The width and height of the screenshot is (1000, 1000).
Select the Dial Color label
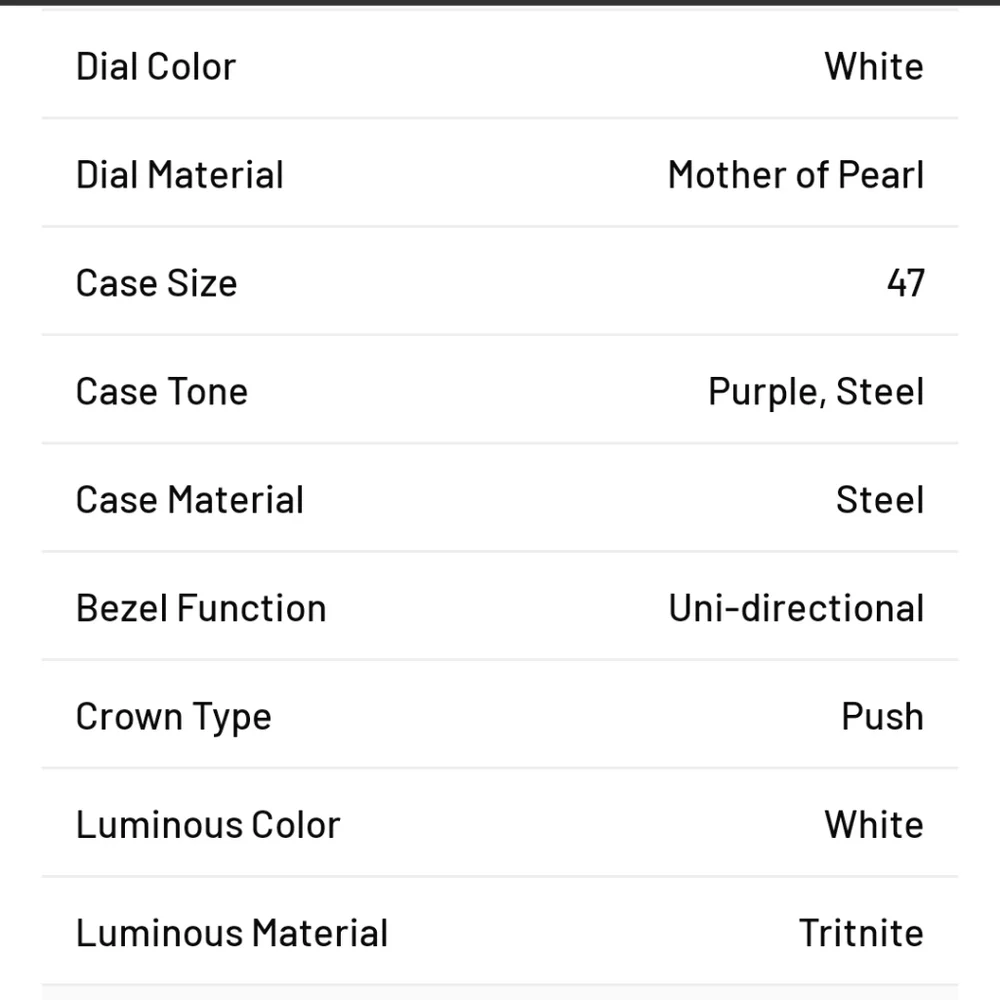click(x=156, y=66)
